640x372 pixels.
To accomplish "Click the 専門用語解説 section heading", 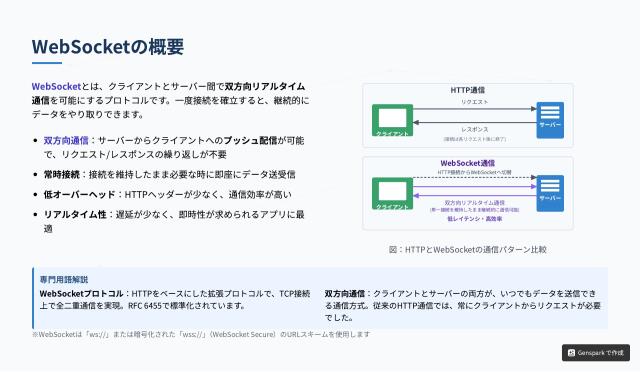I will coord(64,280).
